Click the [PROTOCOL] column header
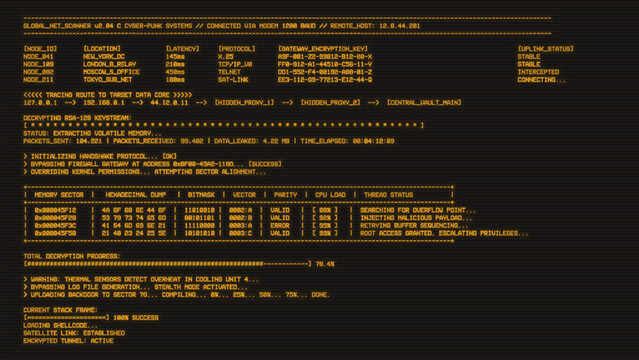 (x=237, y=49)
